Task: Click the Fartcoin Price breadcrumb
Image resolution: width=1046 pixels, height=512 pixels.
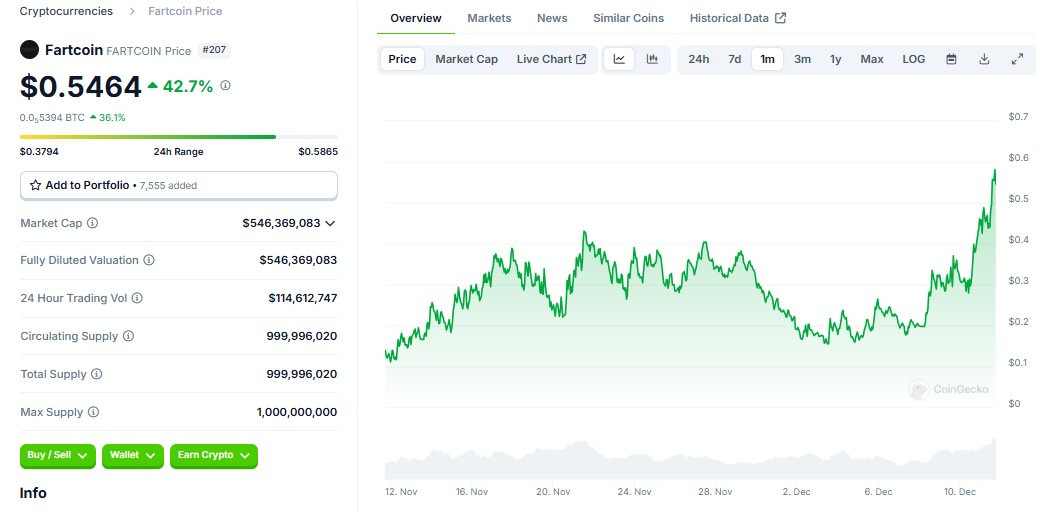Action: (185, 11)
